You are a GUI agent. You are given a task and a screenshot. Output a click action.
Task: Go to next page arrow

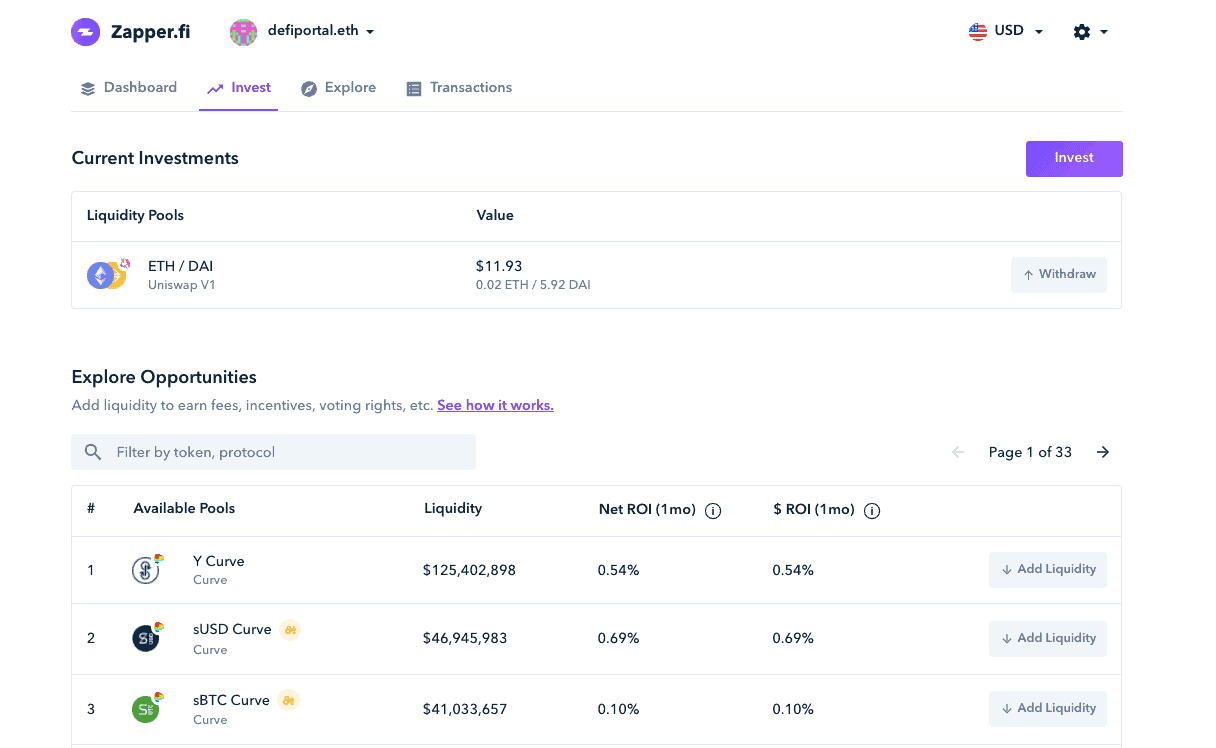(x=1103, y=452)
